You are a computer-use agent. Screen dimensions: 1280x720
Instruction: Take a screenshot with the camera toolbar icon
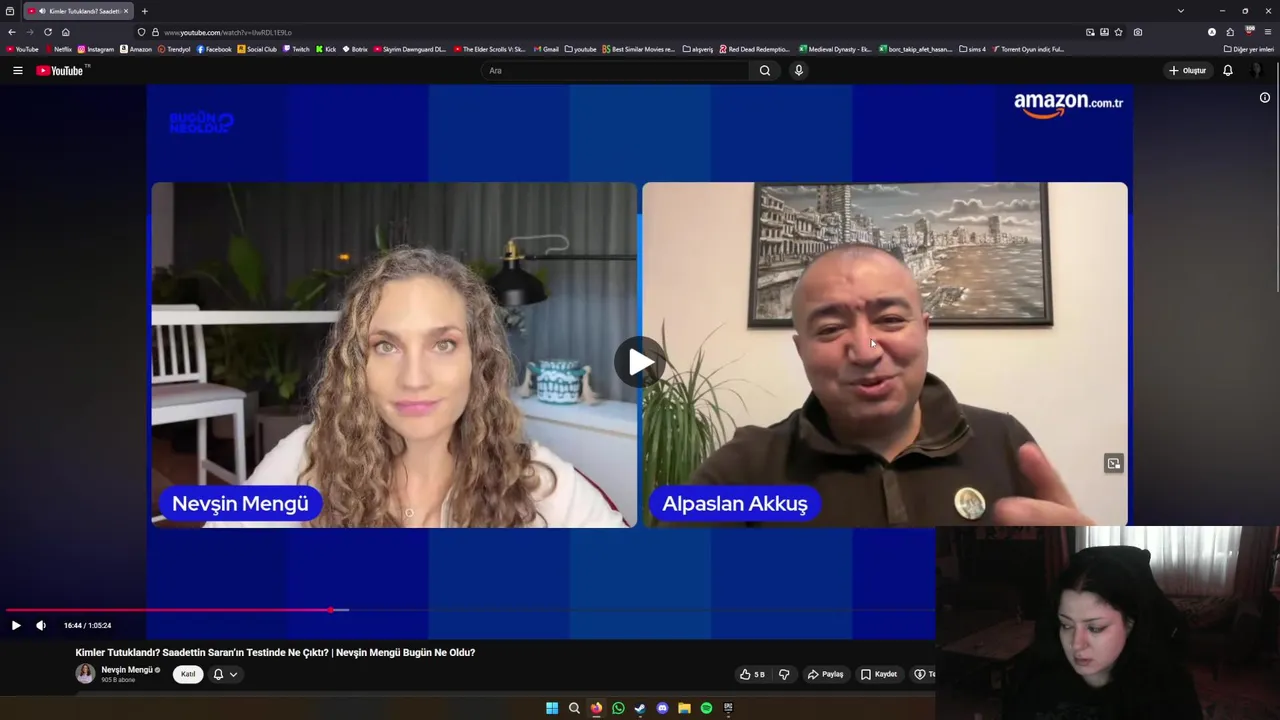click(x=1138, y=32)
